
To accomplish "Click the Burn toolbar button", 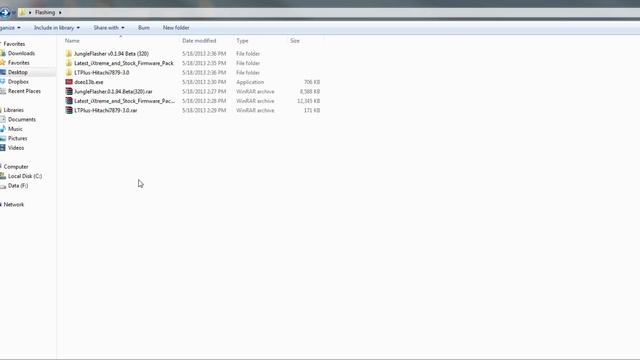I will pos(144,28).
